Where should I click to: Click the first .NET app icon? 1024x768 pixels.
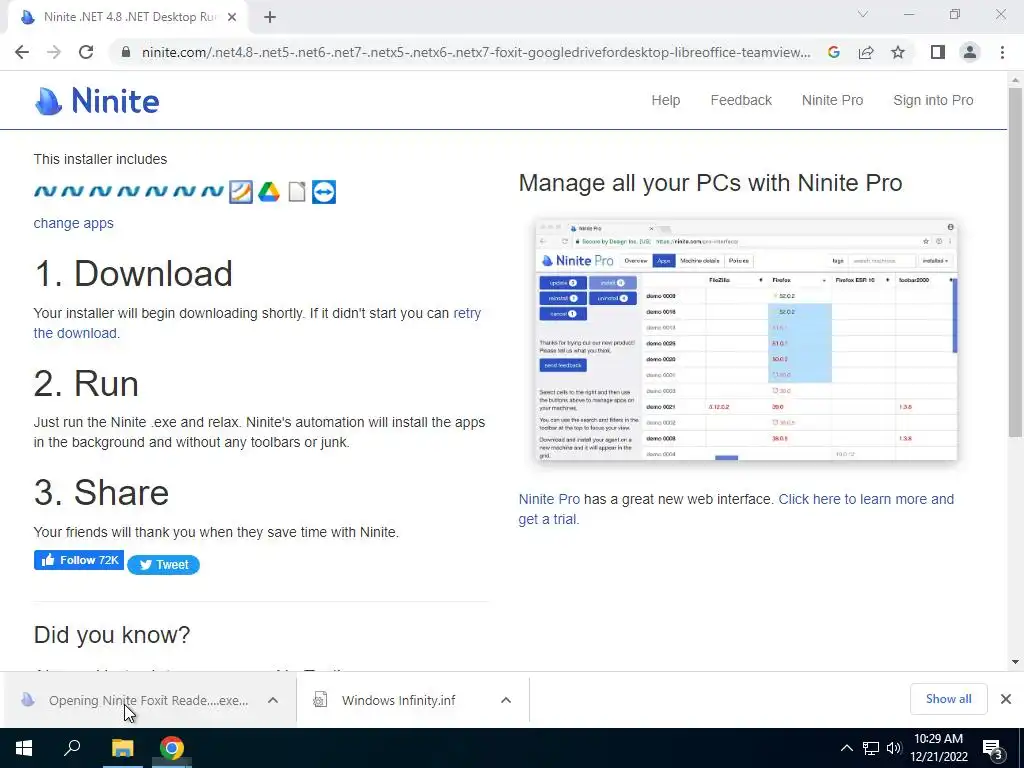46,191
